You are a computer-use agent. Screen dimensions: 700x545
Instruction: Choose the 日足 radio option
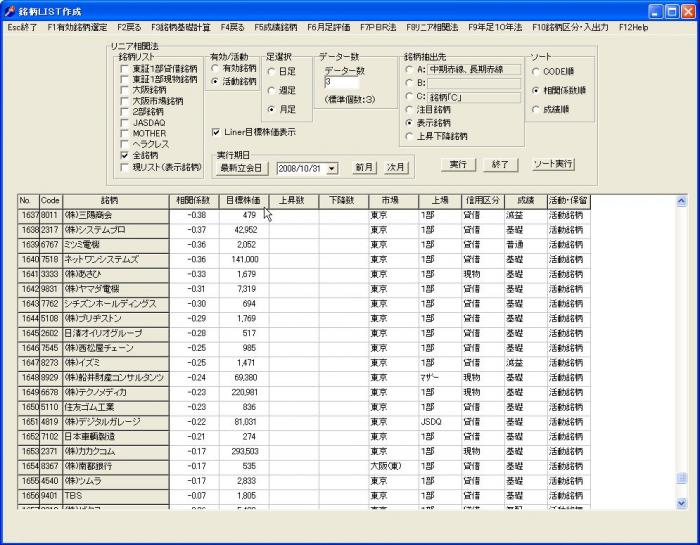click(271, 71)
